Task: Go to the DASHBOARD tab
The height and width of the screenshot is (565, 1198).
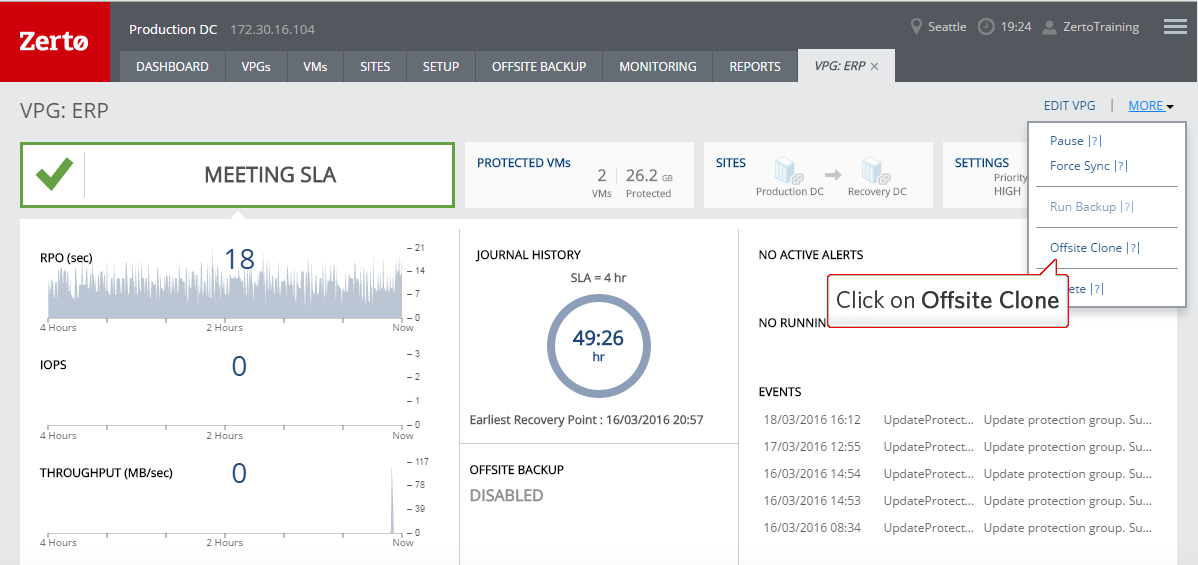Action: point(172,67)
